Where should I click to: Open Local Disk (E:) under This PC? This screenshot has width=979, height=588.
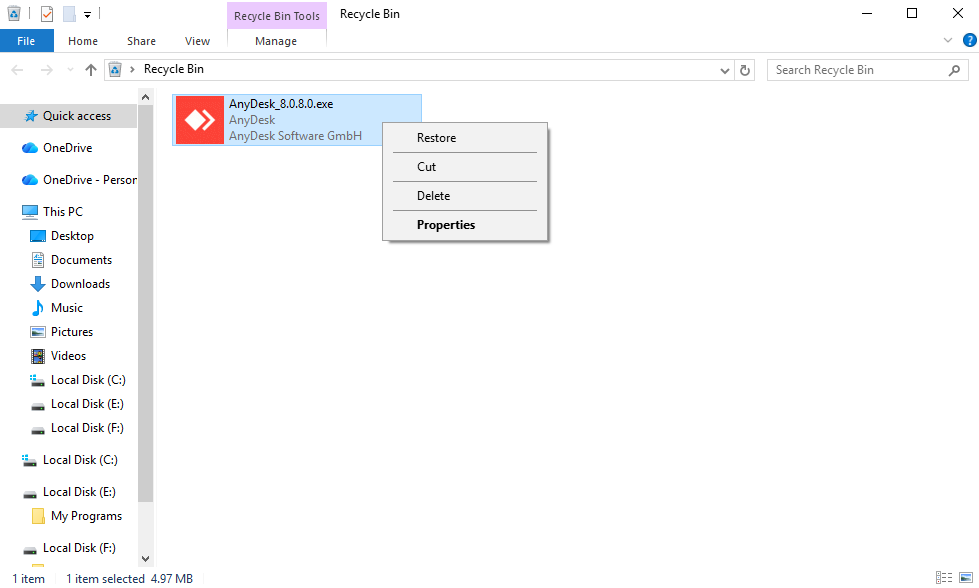tap(87, 404)
